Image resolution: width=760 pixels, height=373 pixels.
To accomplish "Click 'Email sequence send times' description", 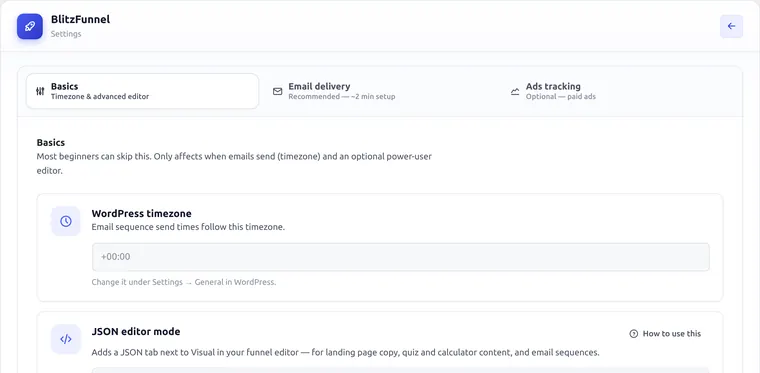I will (x=188, y=227).
